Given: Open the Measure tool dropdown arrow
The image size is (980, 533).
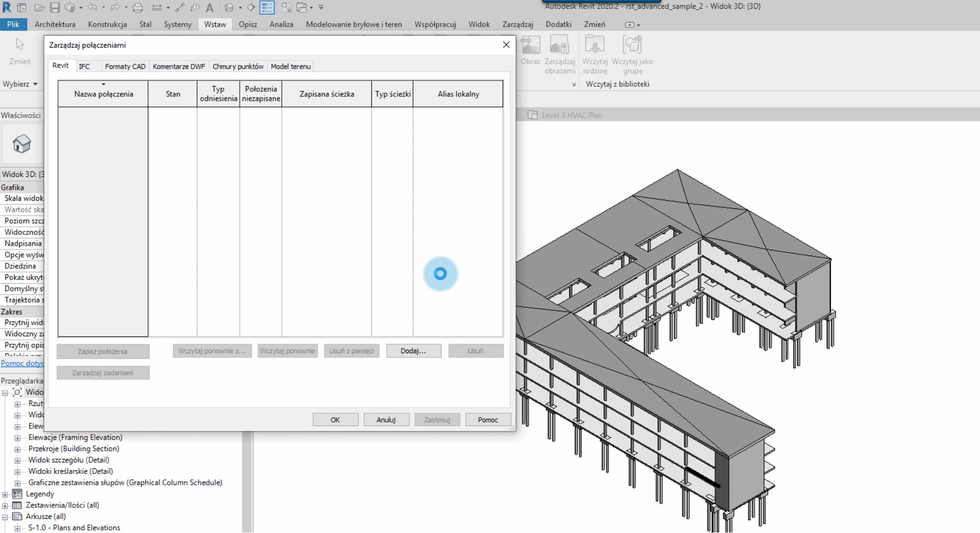Looking at the screenshot, I should (168, 8).
